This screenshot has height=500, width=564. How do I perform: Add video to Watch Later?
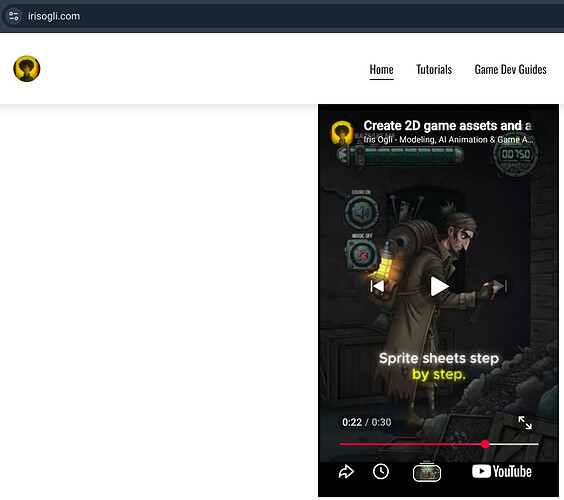click(381, 472)
